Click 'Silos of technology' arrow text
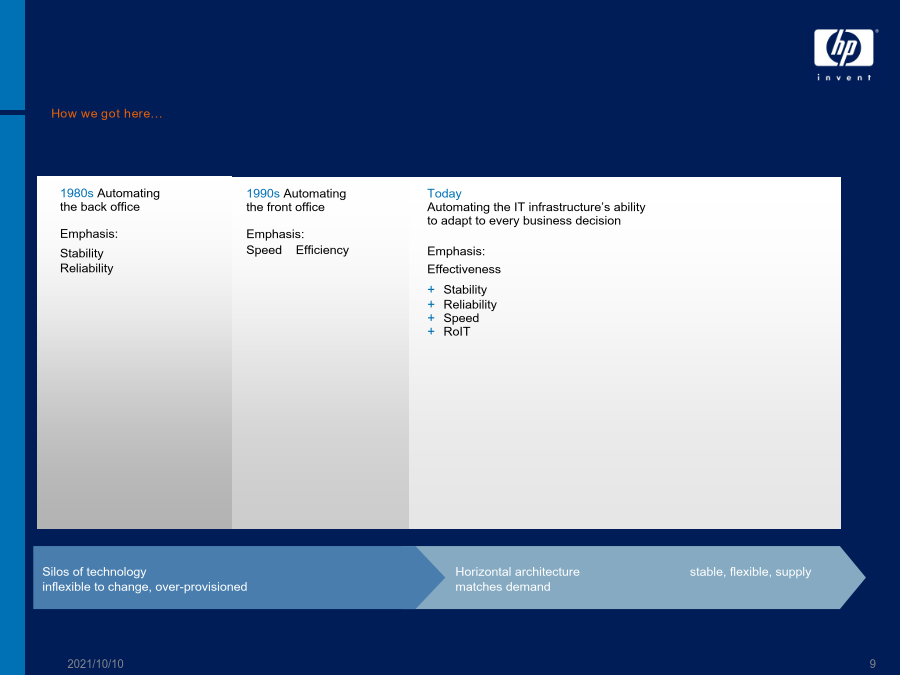The height and width of the screenshot is (675, 900). [x=94, y=572]
